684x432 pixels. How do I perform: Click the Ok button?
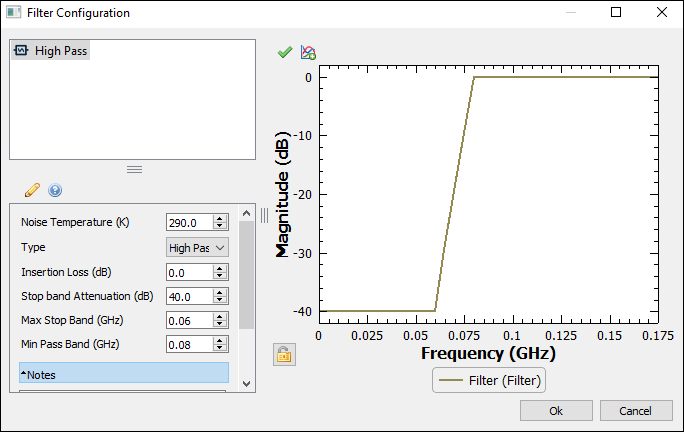[556, 411]
